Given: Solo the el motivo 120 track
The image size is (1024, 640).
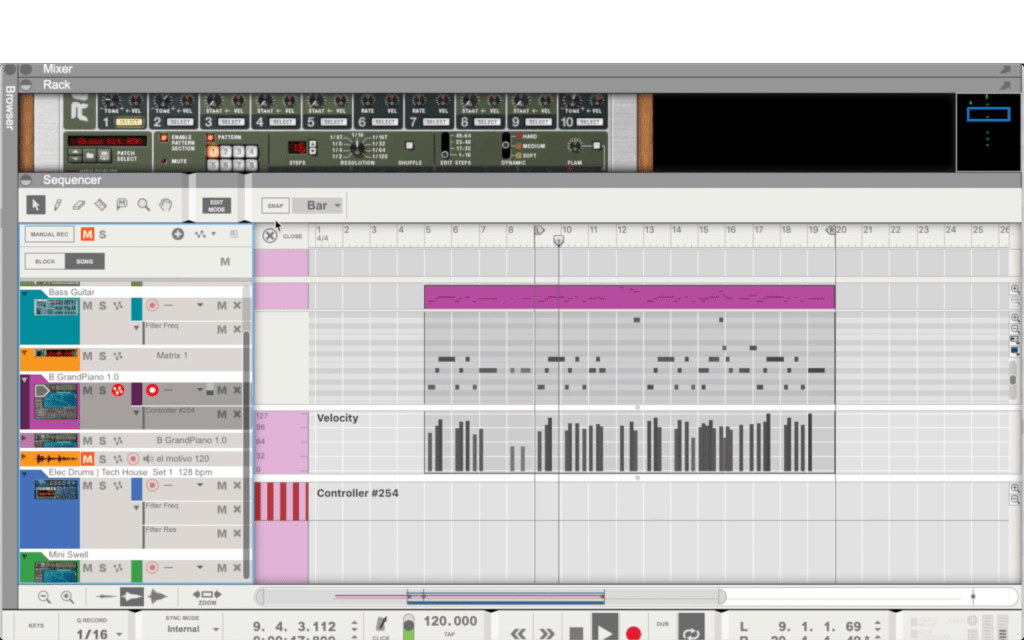Looking at the screenshot, I should click(102, 458).
